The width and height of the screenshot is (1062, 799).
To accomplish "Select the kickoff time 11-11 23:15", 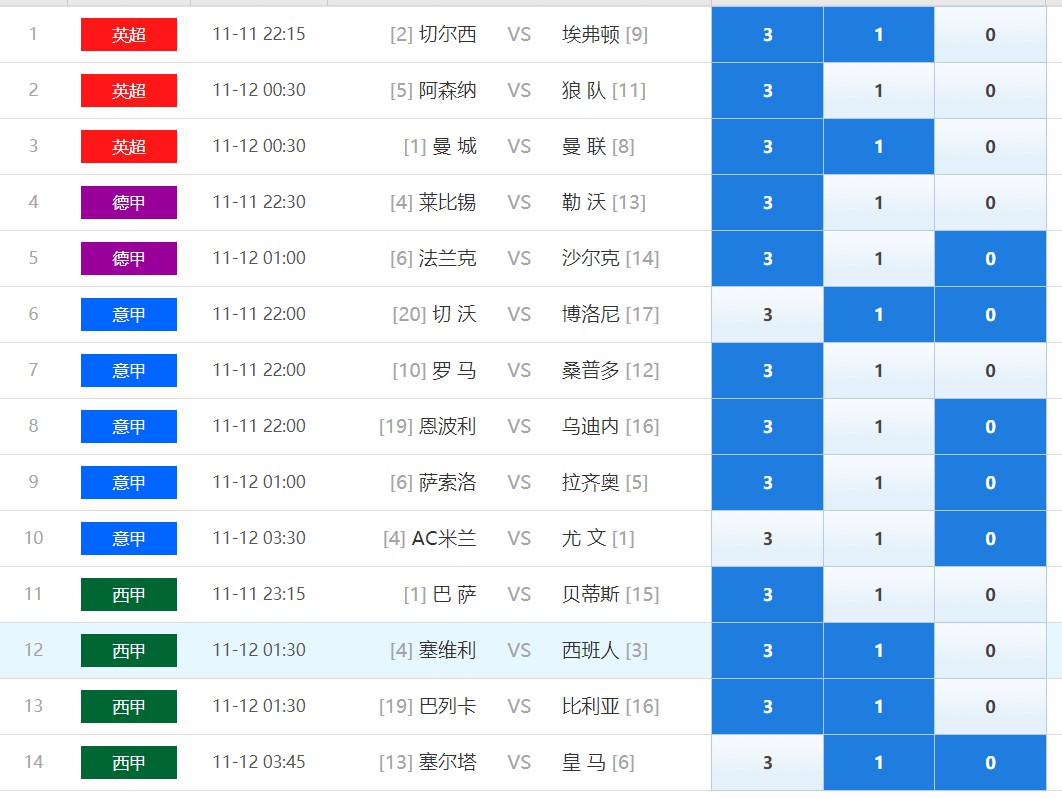I will coord(259,594).
